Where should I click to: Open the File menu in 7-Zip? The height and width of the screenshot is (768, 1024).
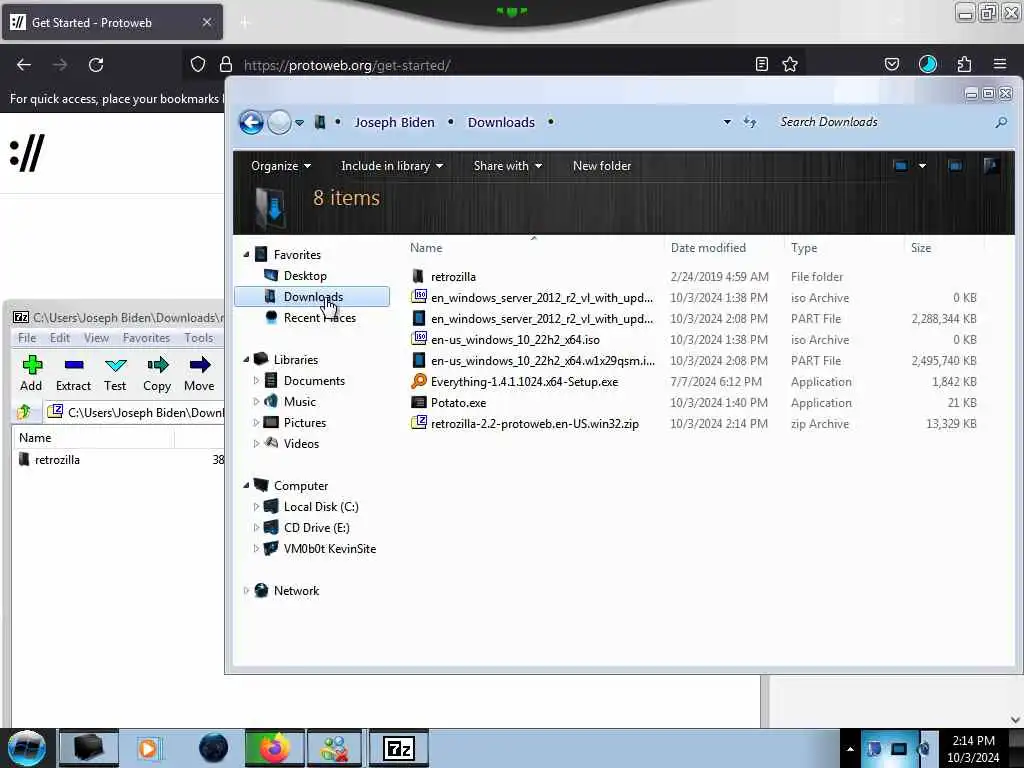tap(27, 338)
